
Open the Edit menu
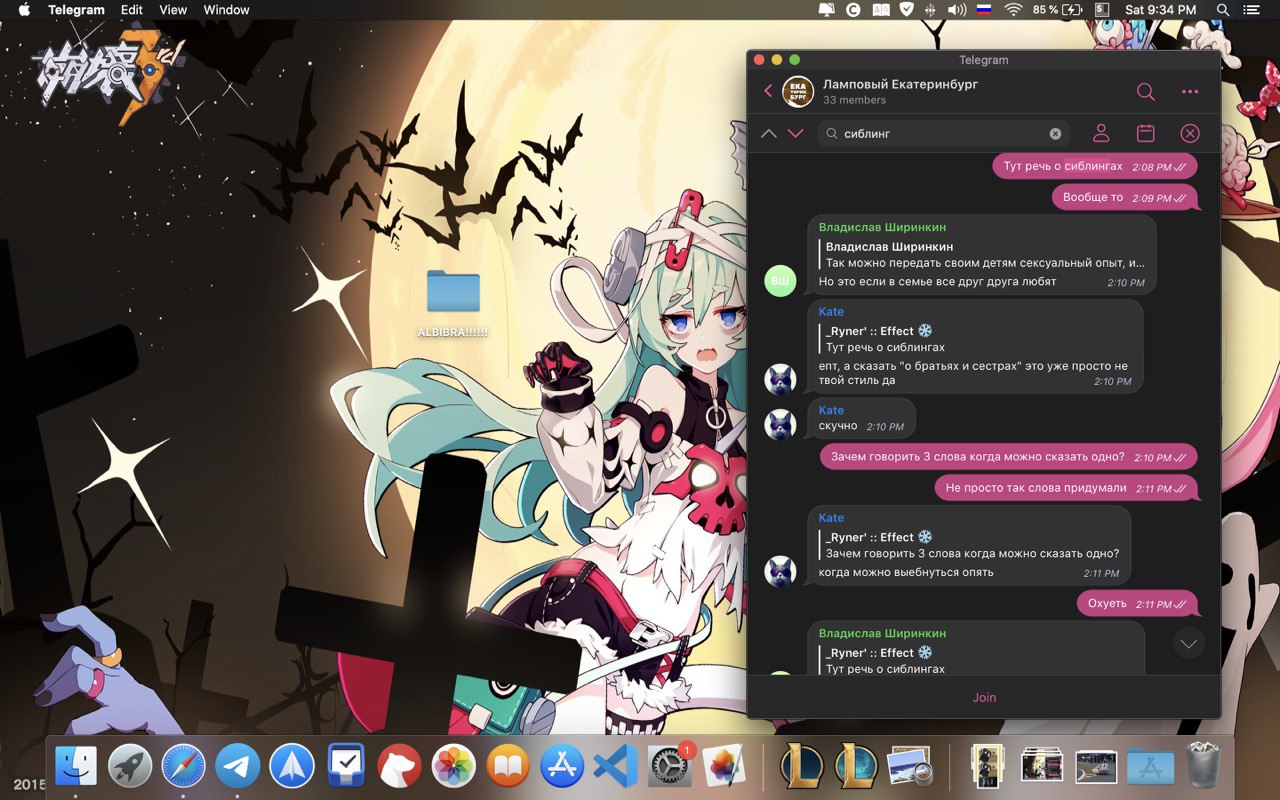(132, 10)
